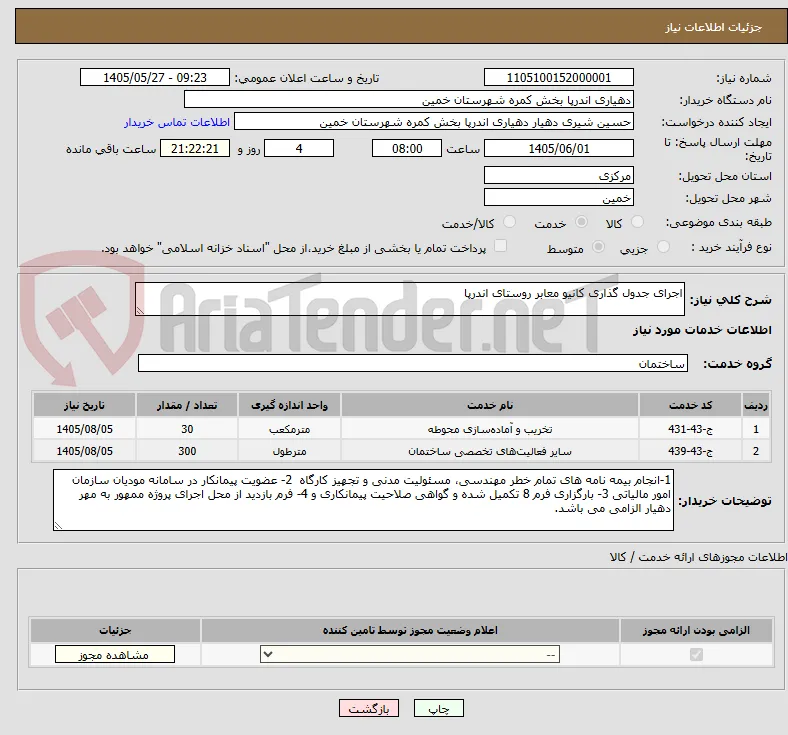Click the ردیف column header
Image resolution: width=788 pixels, height=735 pixels.
pyautogui.click(x=756, y=405)
